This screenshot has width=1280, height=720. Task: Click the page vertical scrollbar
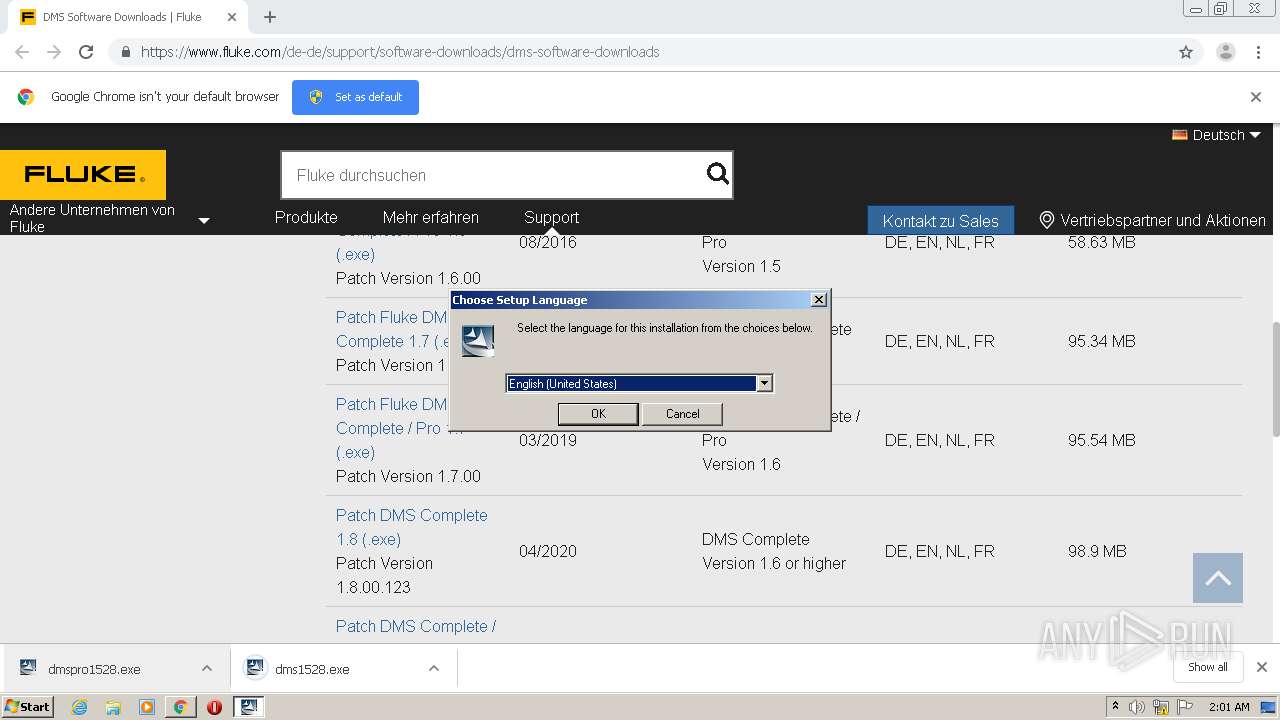(1275, 379)
